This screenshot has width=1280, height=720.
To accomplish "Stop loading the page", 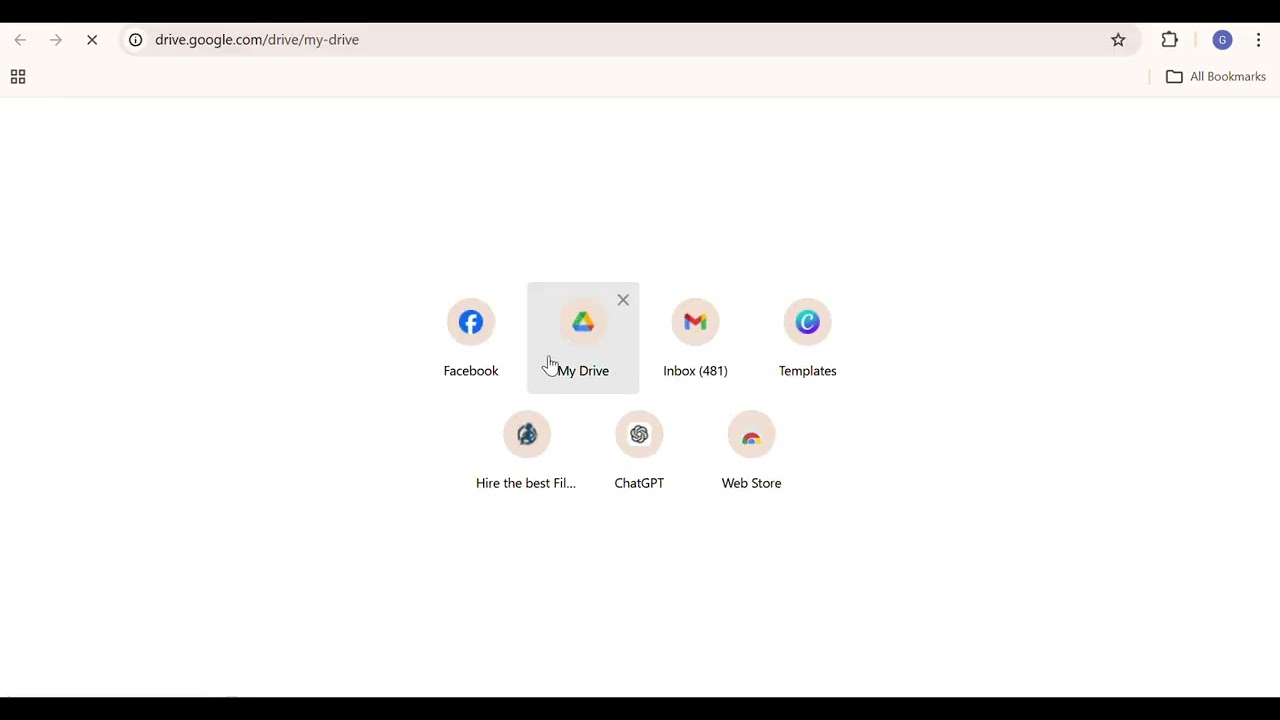I will point(92,40).
